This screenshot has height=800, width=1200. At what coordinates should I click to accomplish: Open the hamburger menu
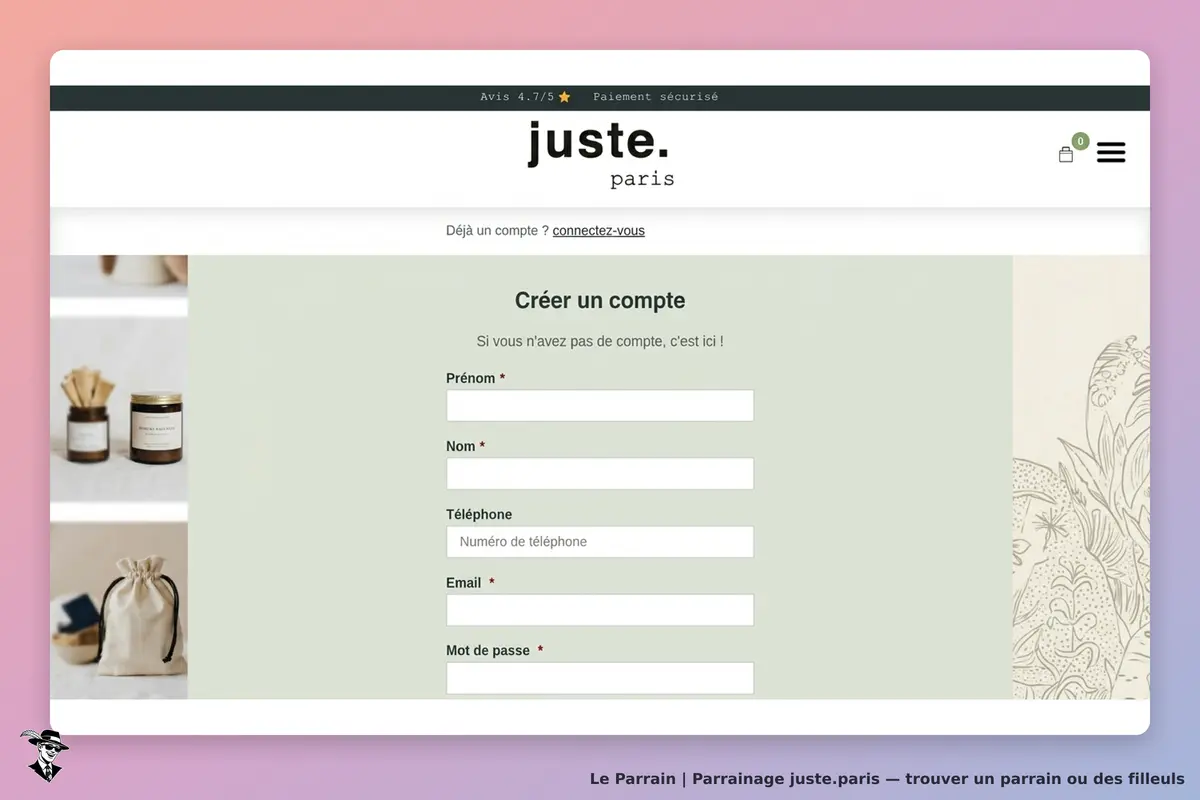[x=1111, y=152]
